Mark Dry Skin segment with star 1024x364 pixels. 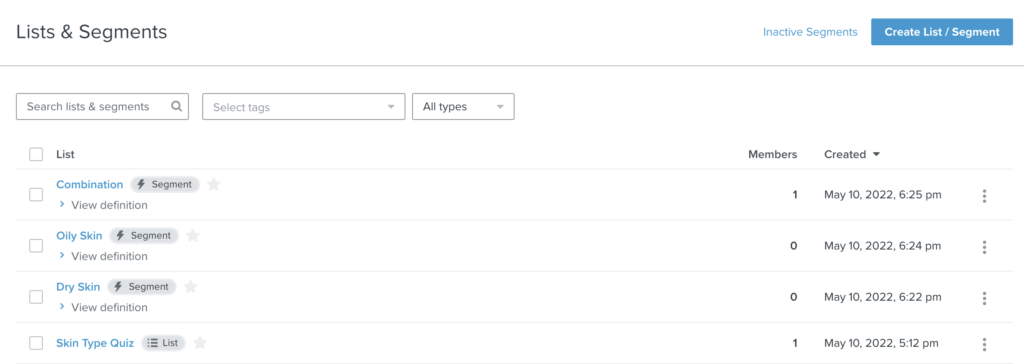(x=190, y=286)
